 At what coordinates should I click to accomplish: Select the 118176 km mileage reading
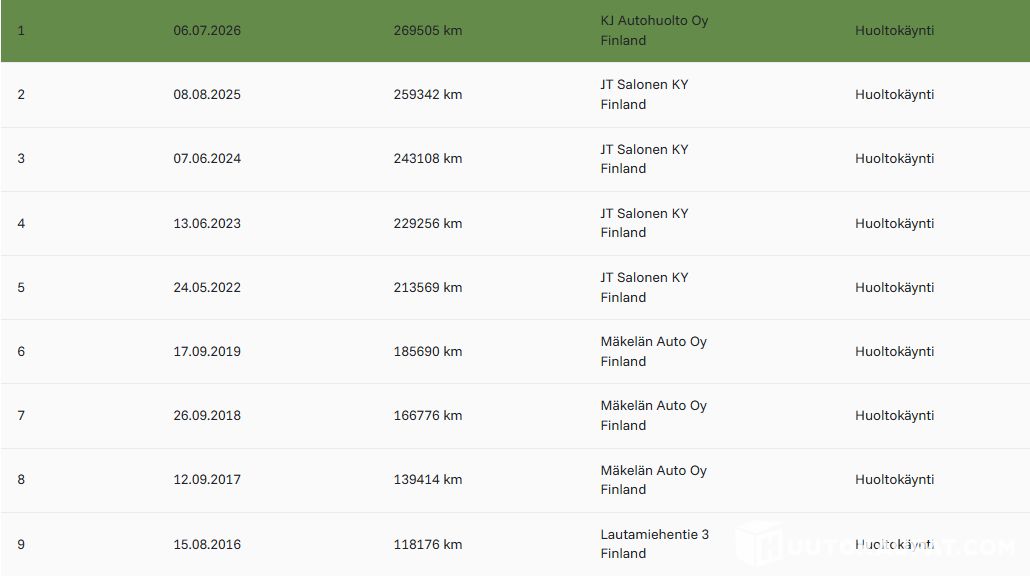click(x=428, y=544)
